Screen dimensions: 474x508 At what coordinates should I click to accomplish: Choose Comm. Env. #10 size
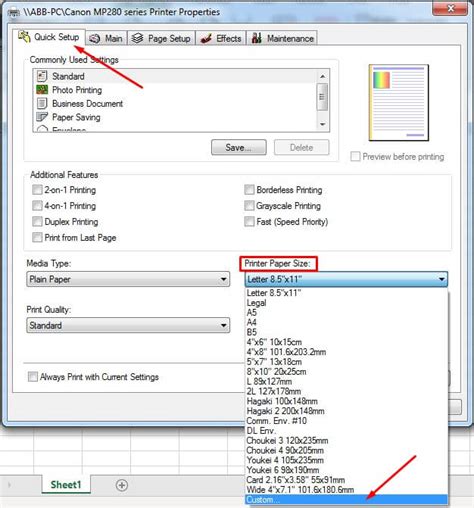click(346, 421)
